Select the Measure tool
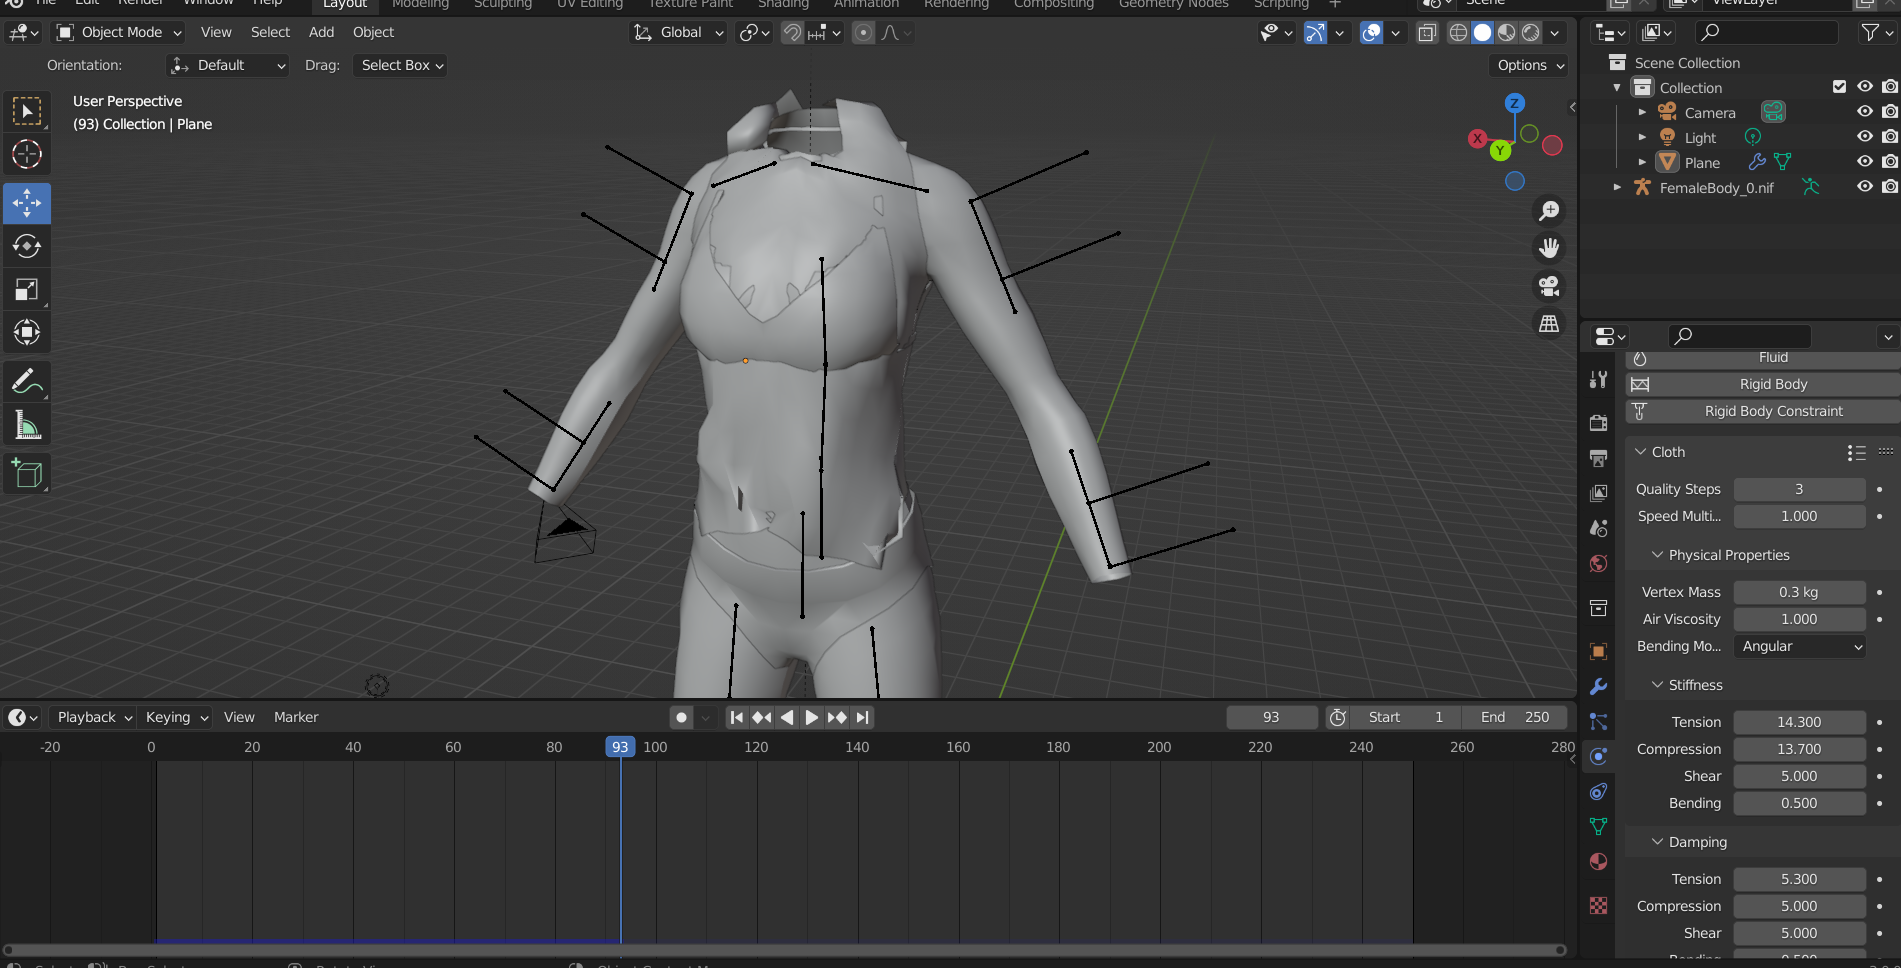The width and height of the screenshot is (1901, 968). tap(27, 426)
